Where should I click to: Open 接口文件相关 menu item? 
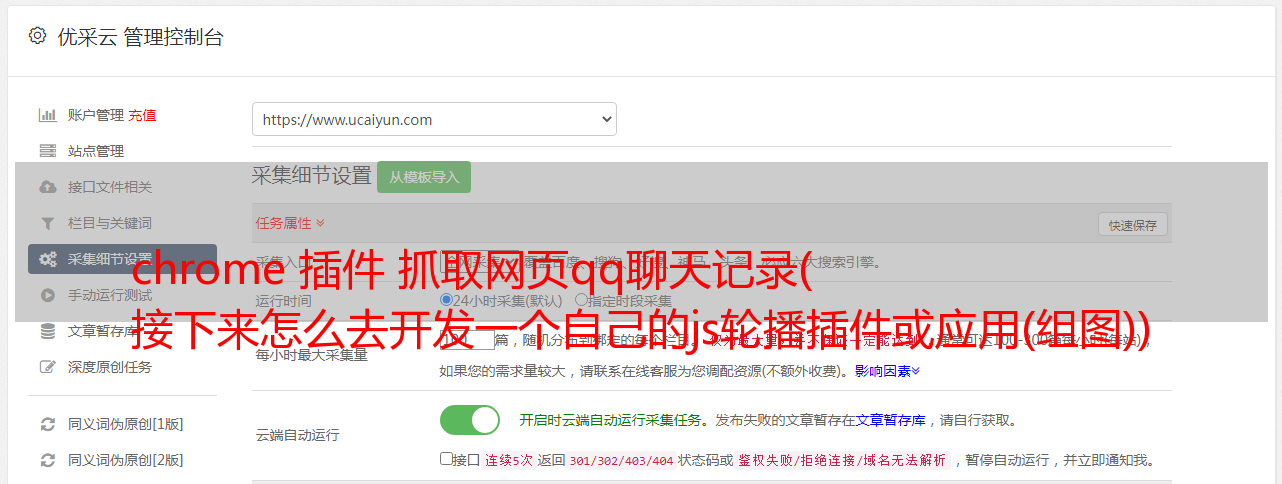pyautogui.click(x=110, y=187)
